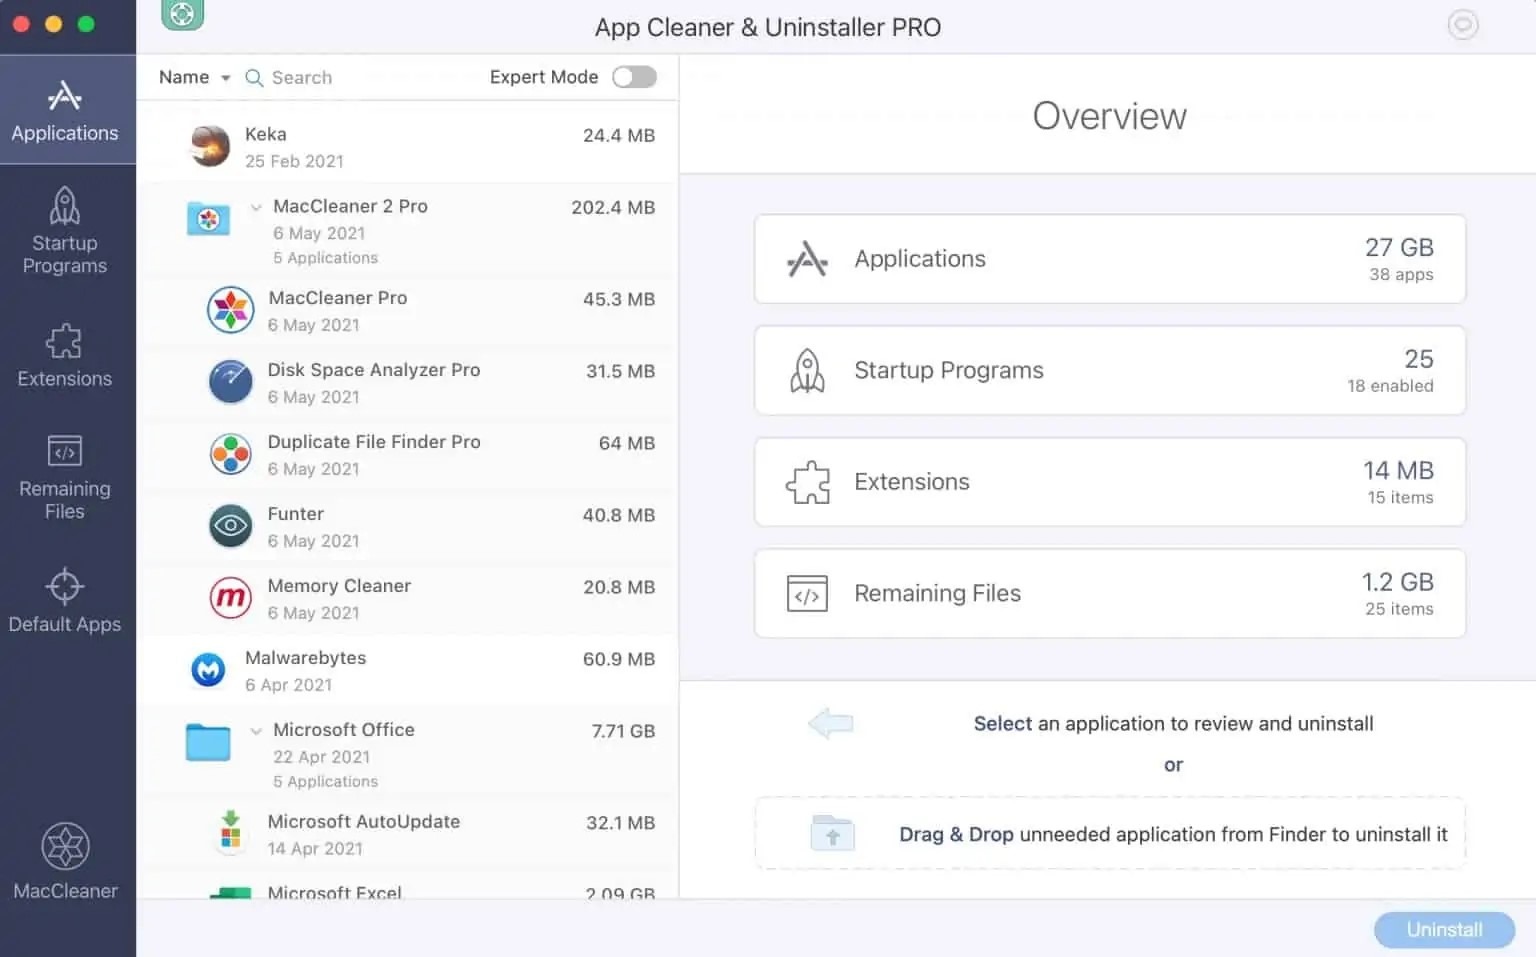Viewport: 1536px width, 957px height.
Task: Click the search magnifier icon
Action: tap(254, 78)
